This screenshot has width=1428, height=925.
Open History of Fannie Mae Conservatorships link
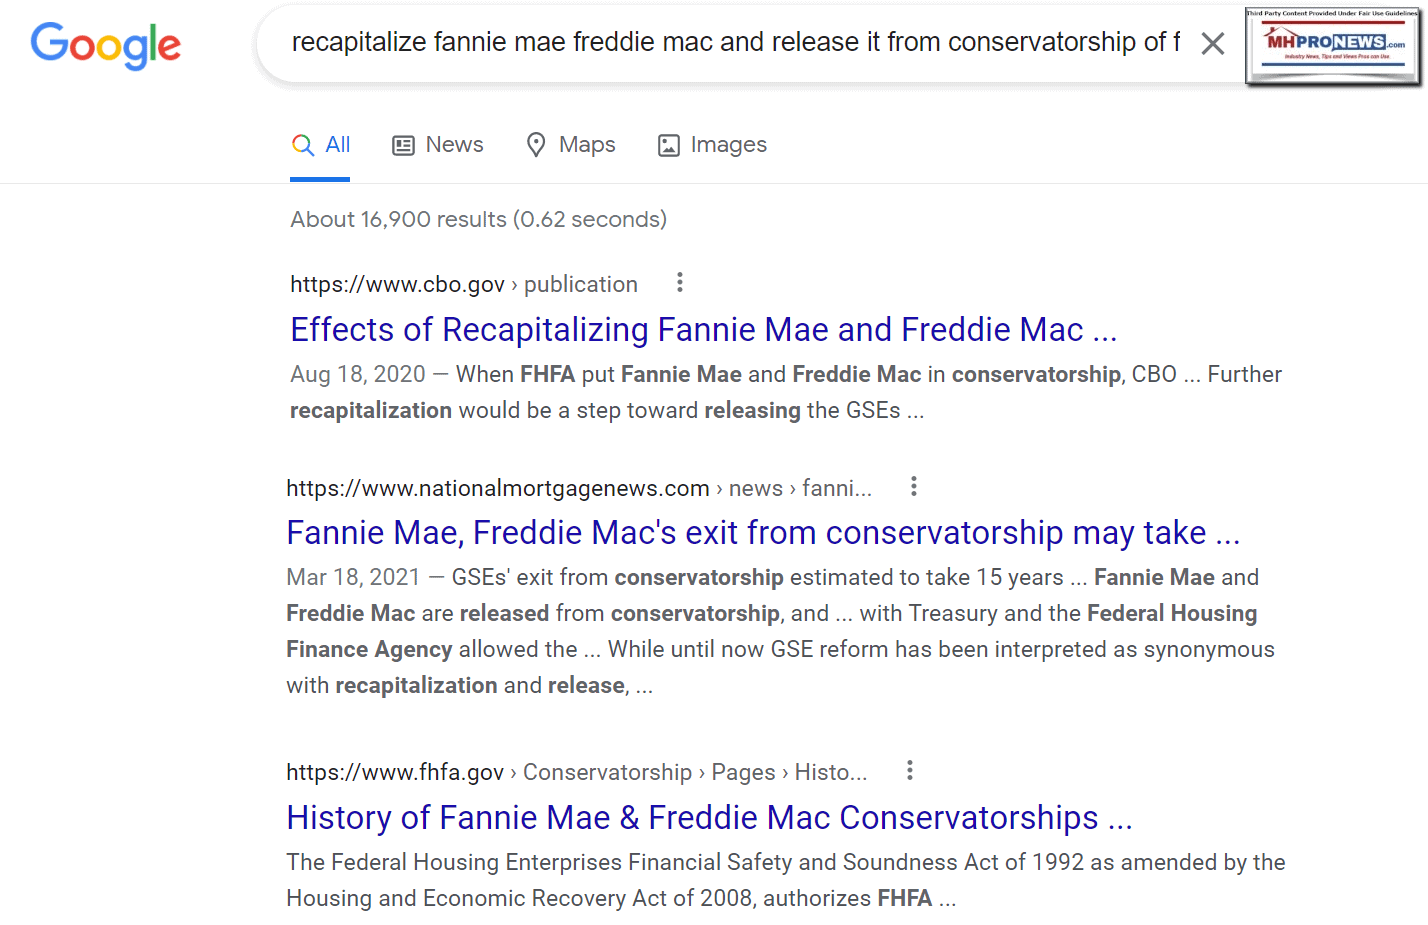[709, 818]
